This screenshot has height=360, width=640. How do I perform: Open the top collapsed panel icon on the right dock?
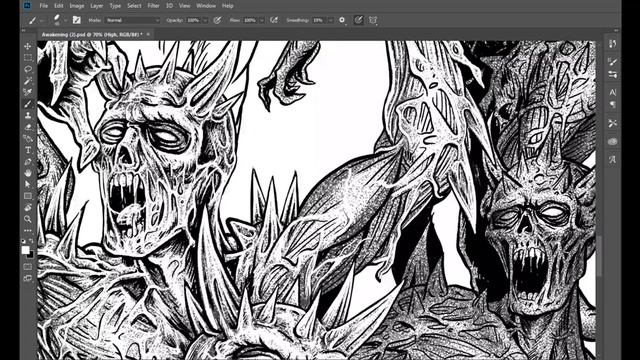click(612, 44)
